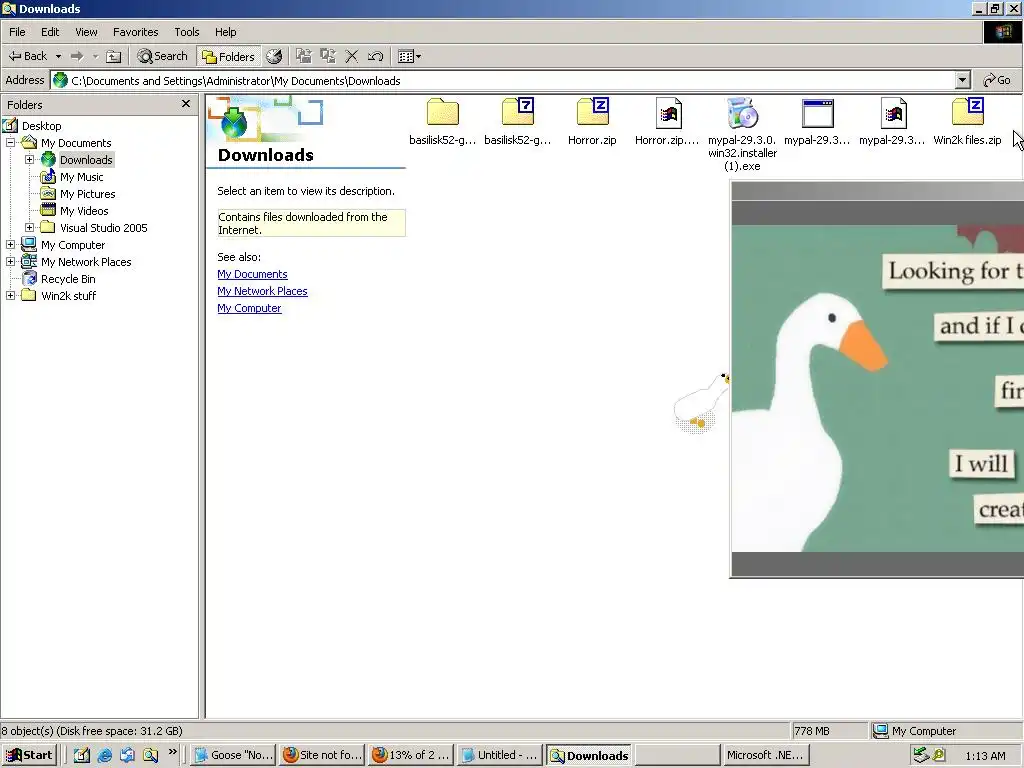Screen dimensions: 1024x768
Task: Click inside the Address bar path
Action: [x=503, y=80]
